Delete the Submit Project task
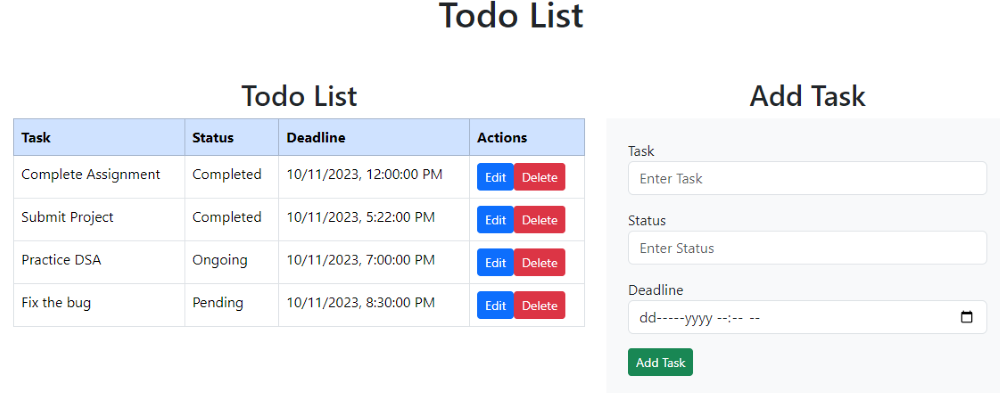This screenshot has height=393, width=1000. [540, 219]
